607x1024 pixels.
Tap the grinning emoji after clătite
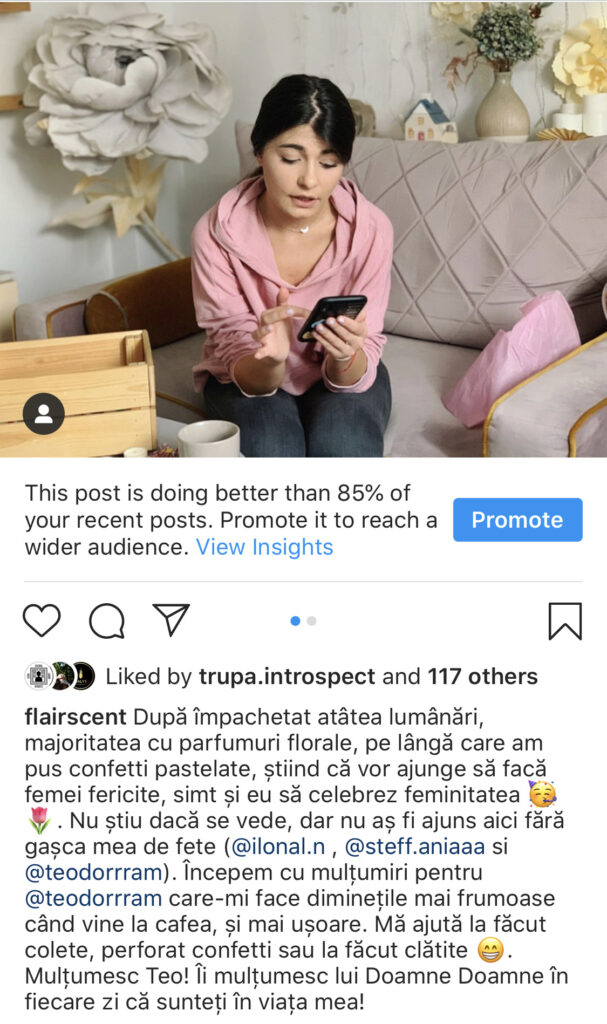tap(490, 950)
